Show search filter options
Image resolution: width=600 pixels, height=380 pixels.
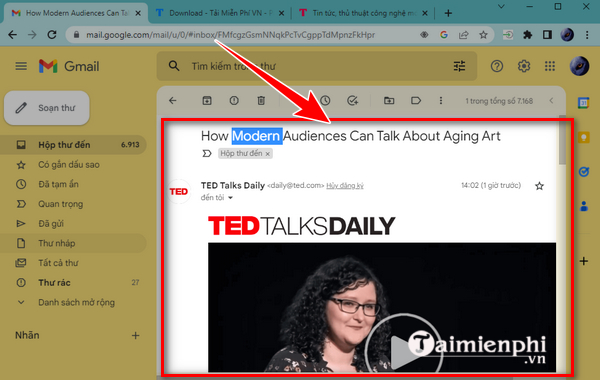(x=459, y=66)
